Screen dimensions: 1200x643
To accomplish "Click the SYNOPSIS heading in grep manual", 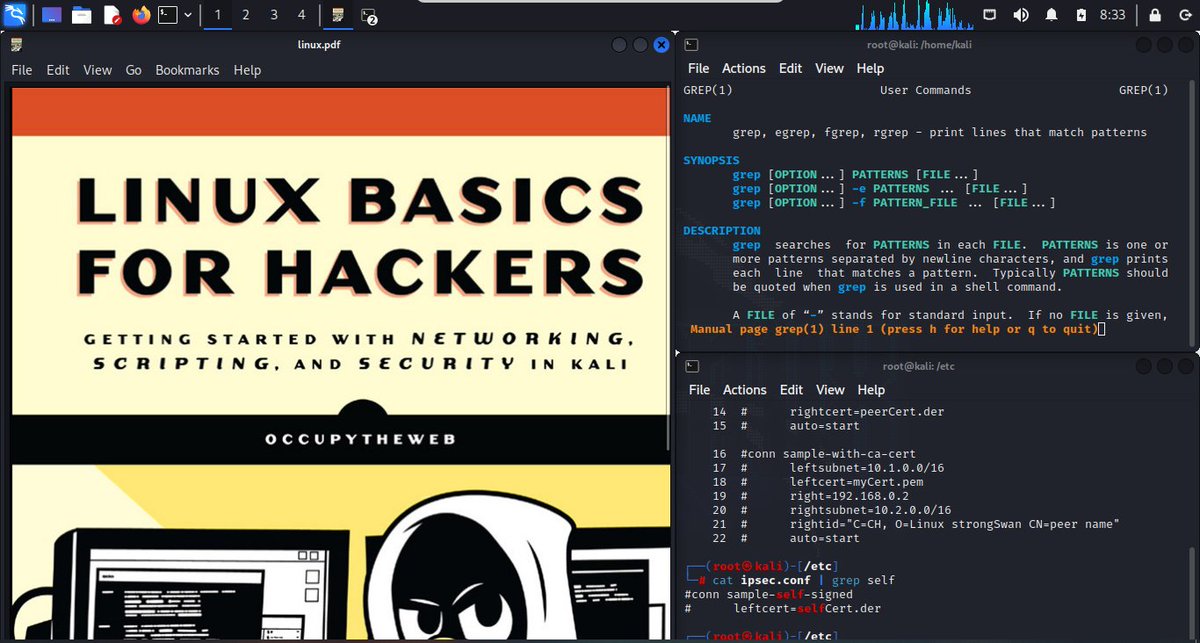I will [711, 160].
